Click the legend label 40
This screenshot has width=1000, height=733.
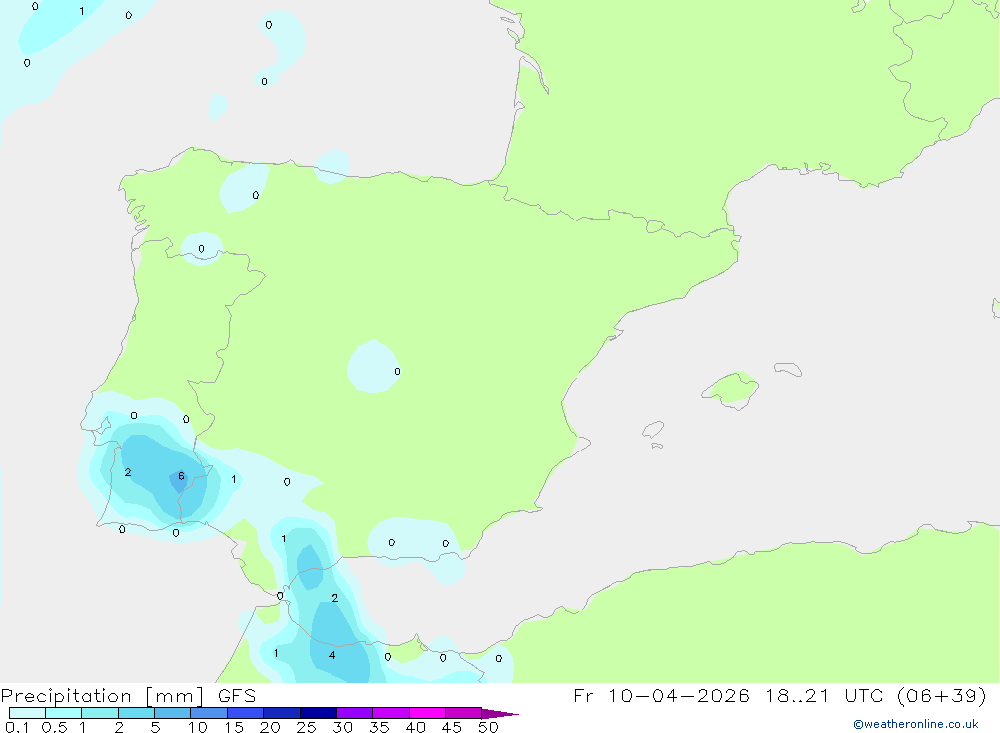click(x=416, y=727)
